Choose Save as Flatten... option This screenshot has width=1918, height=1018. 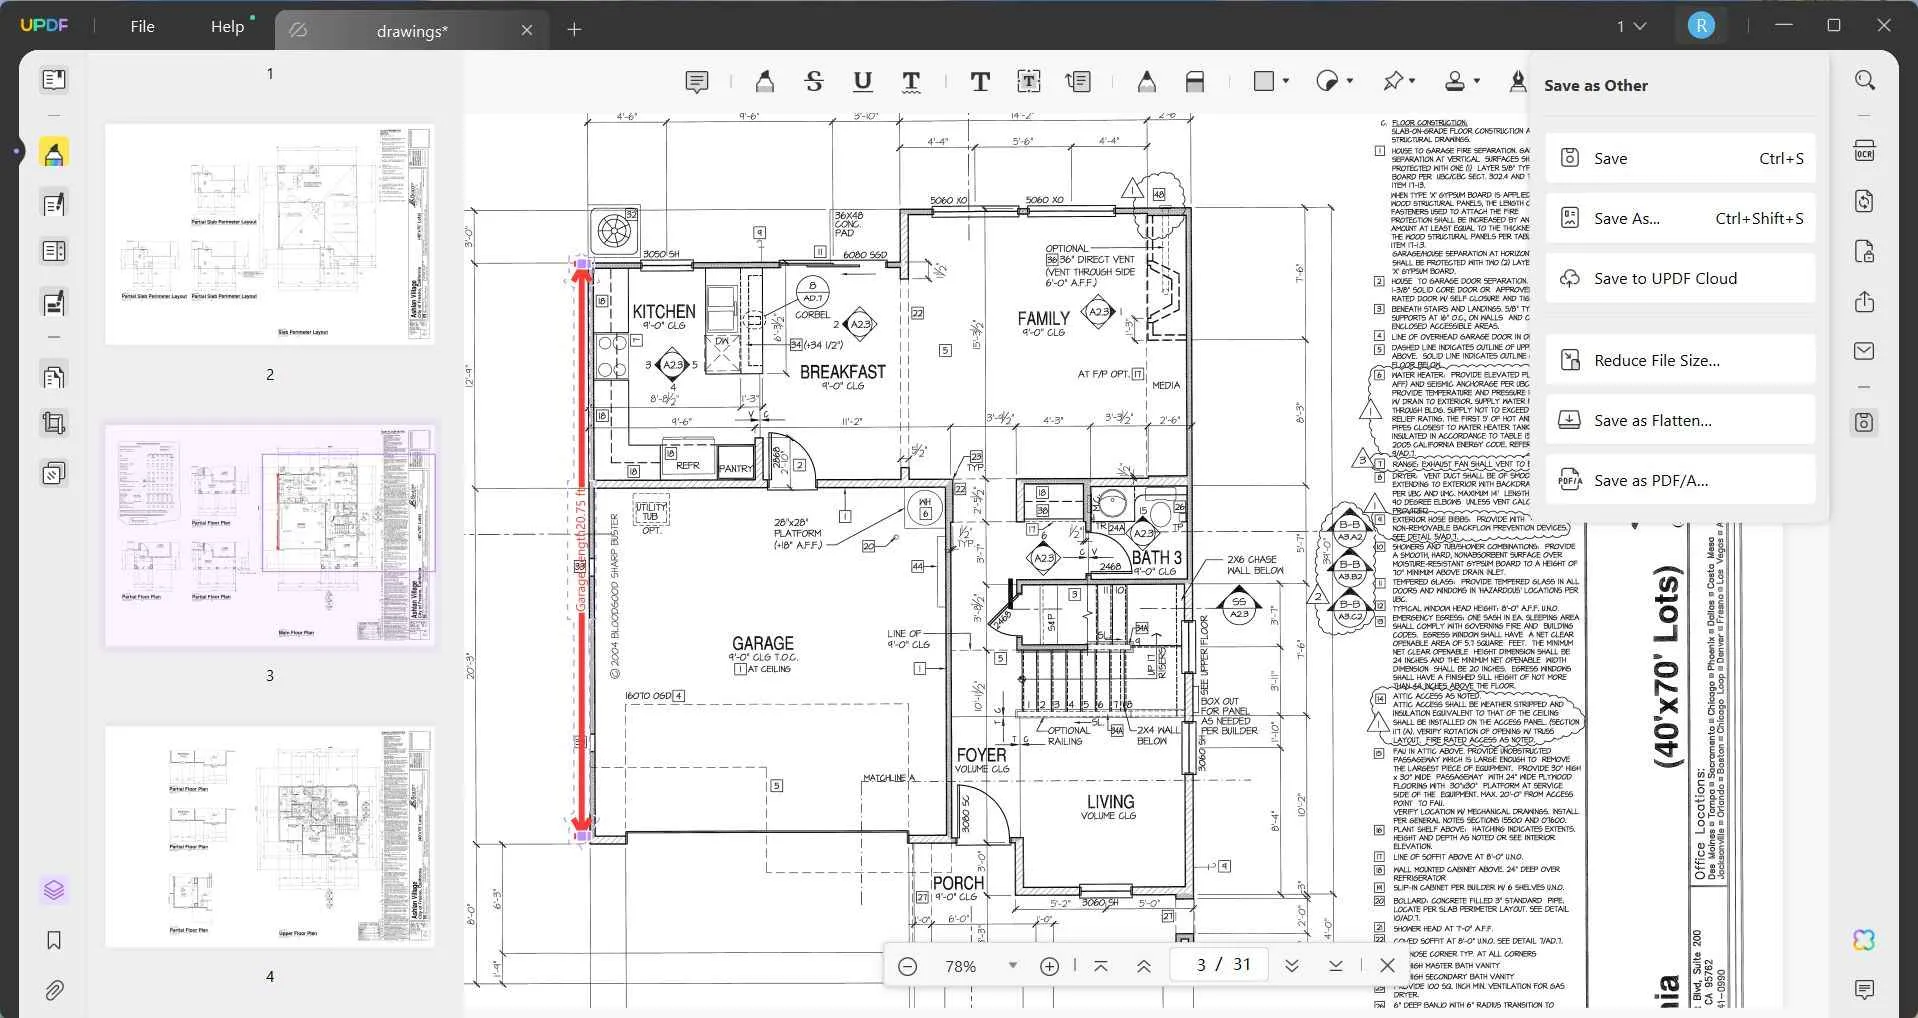click(1680, 420)
